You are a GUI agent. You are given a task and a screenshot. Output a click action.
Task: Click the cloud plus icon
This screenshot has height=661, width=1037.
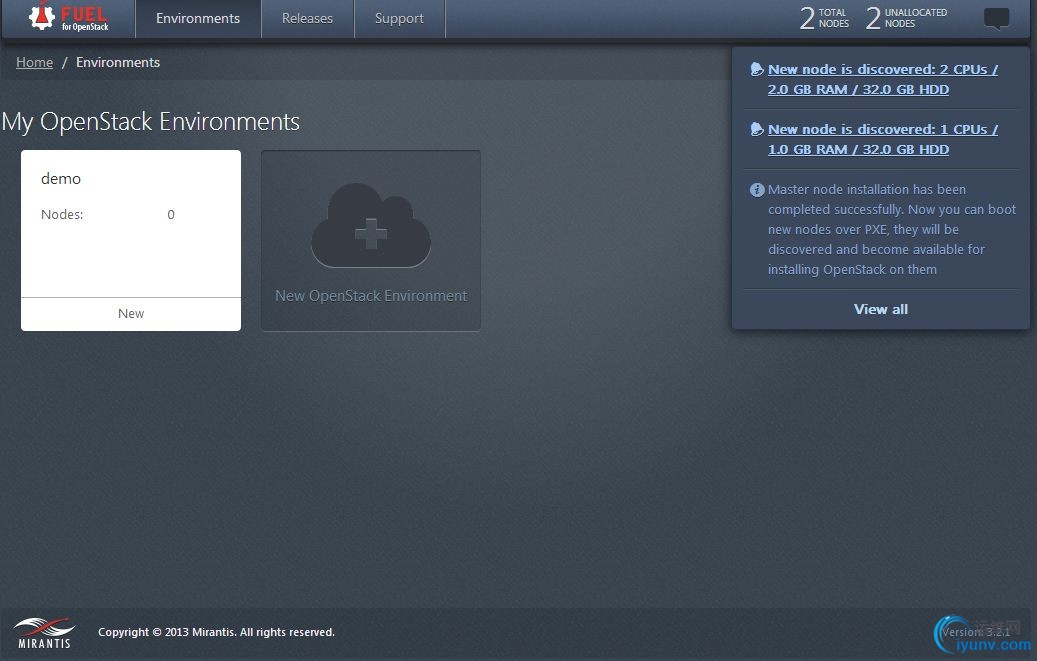click(x=371, y=226)
